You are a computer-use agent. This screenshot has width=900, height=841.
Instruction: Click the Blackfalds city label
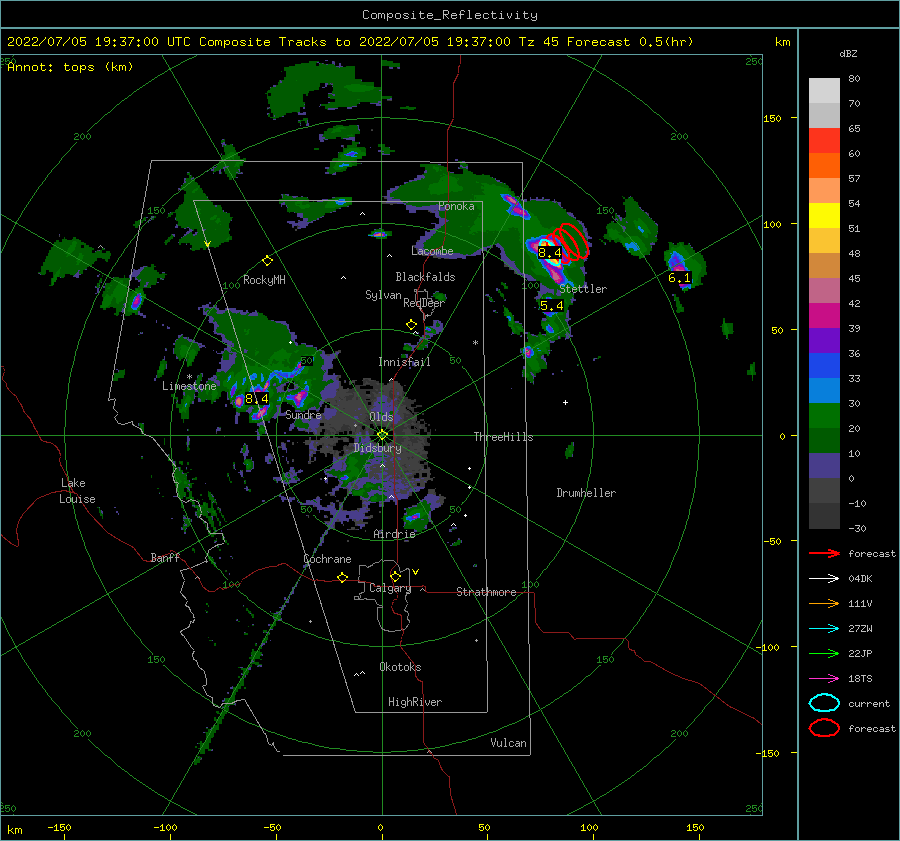425,277
